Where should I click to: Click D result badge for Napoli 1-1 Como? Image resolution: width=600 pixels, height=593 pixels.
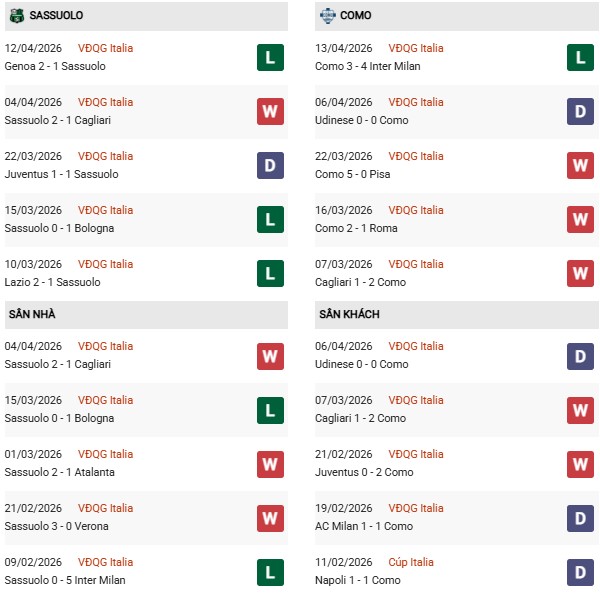pyautogui.click(x=580, y=571)
